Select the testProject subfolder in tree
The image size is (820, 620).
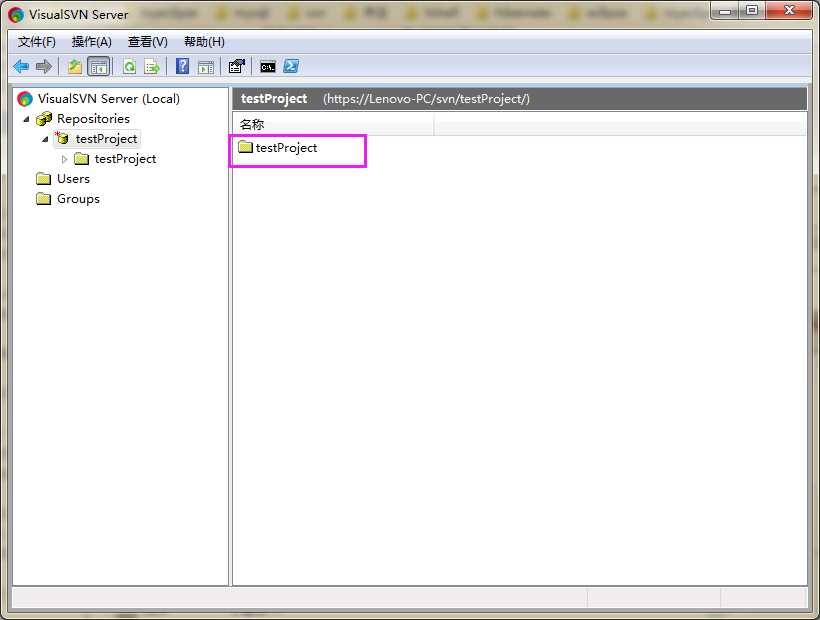(x=125, y=159)
